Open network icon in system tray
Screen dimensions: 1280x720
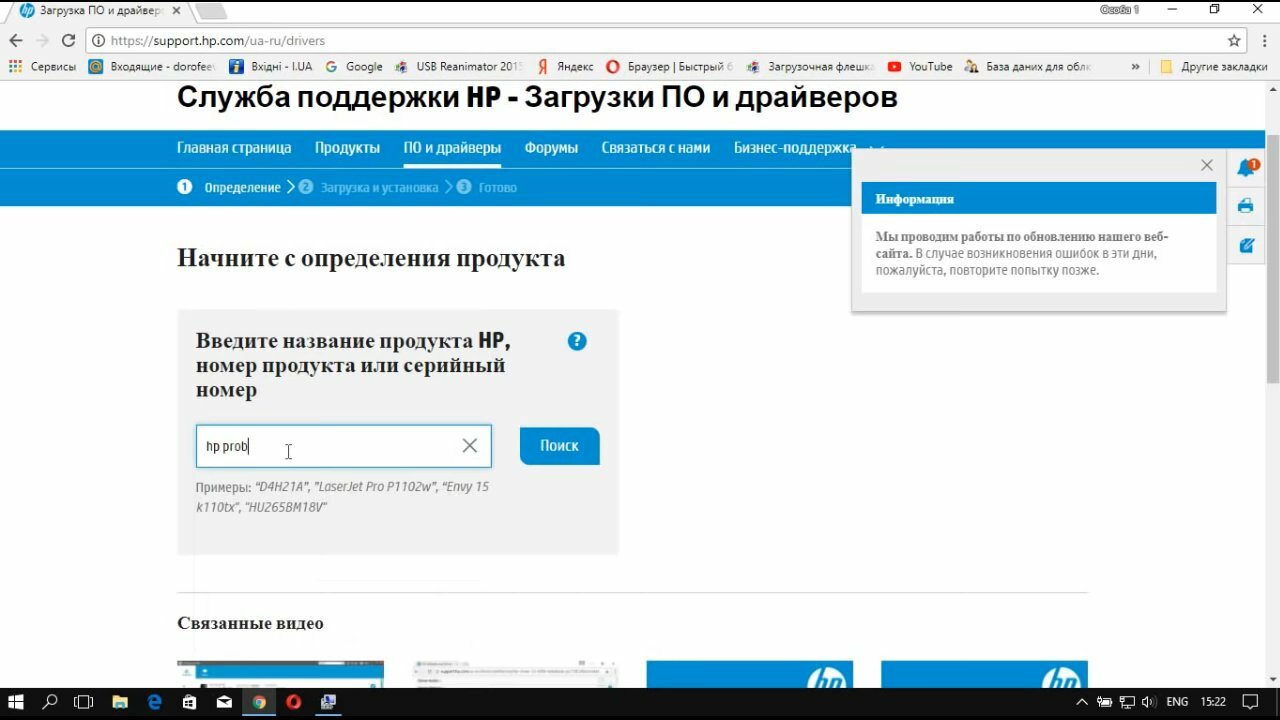coord(1127,702)
